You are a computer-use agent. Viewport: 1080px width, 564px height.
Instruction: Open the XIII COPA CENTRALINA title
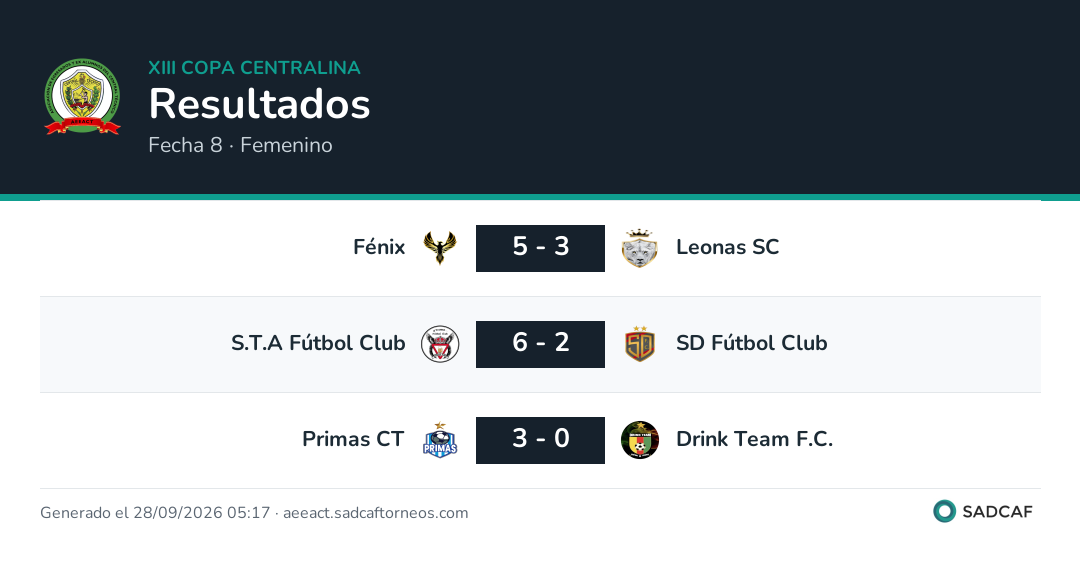tap(254, 67)
